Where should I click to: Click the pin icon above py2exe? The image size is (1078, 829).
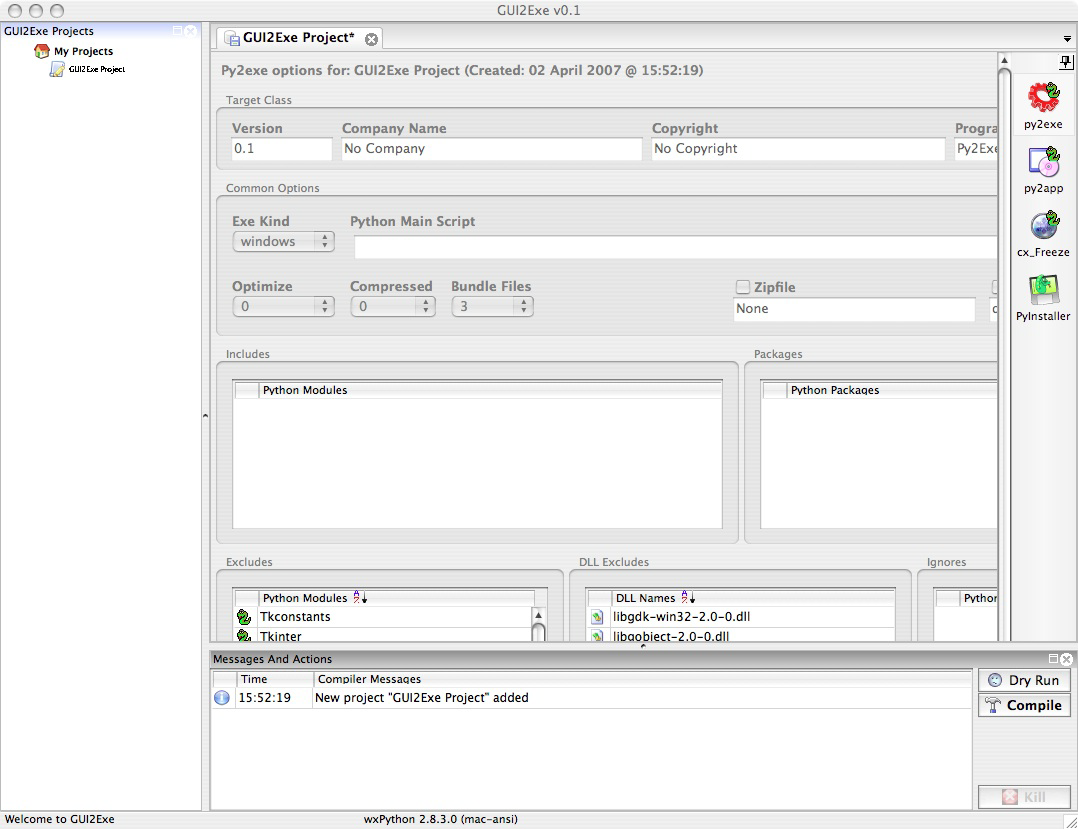(x=1066, y=63)
